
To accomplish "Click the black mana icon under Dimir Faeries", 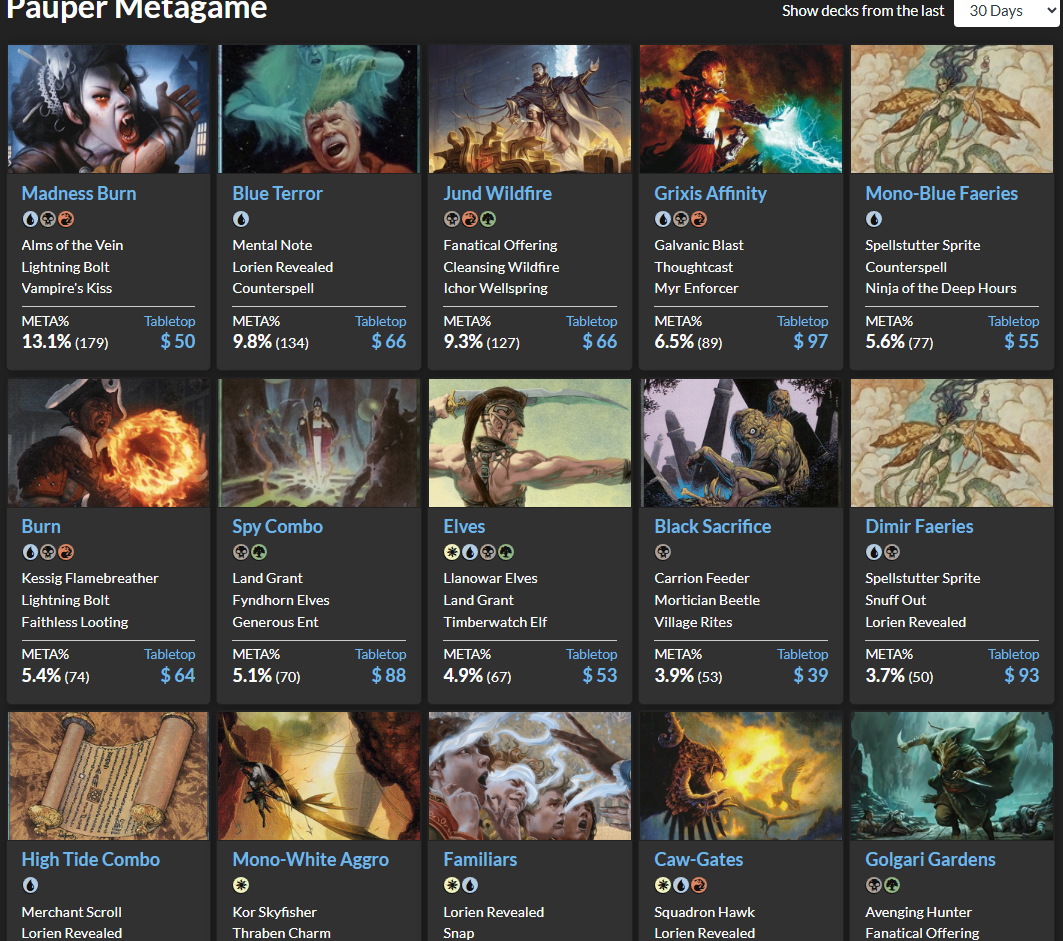I will pos(892,552).
